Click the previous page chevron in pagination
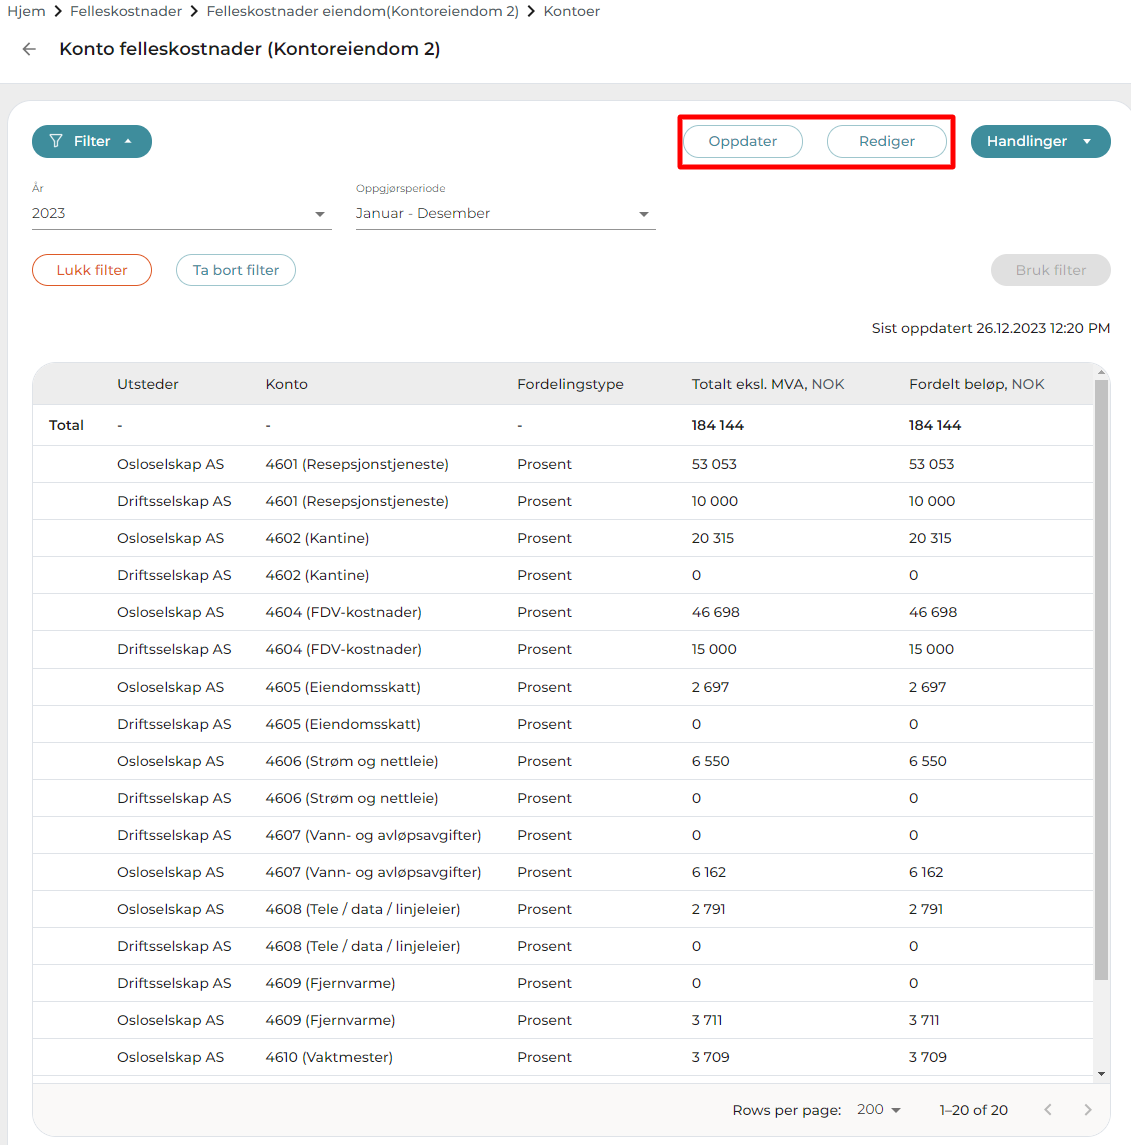Viewport: 1131px width, 1145px height. tap(1048, 1109)
